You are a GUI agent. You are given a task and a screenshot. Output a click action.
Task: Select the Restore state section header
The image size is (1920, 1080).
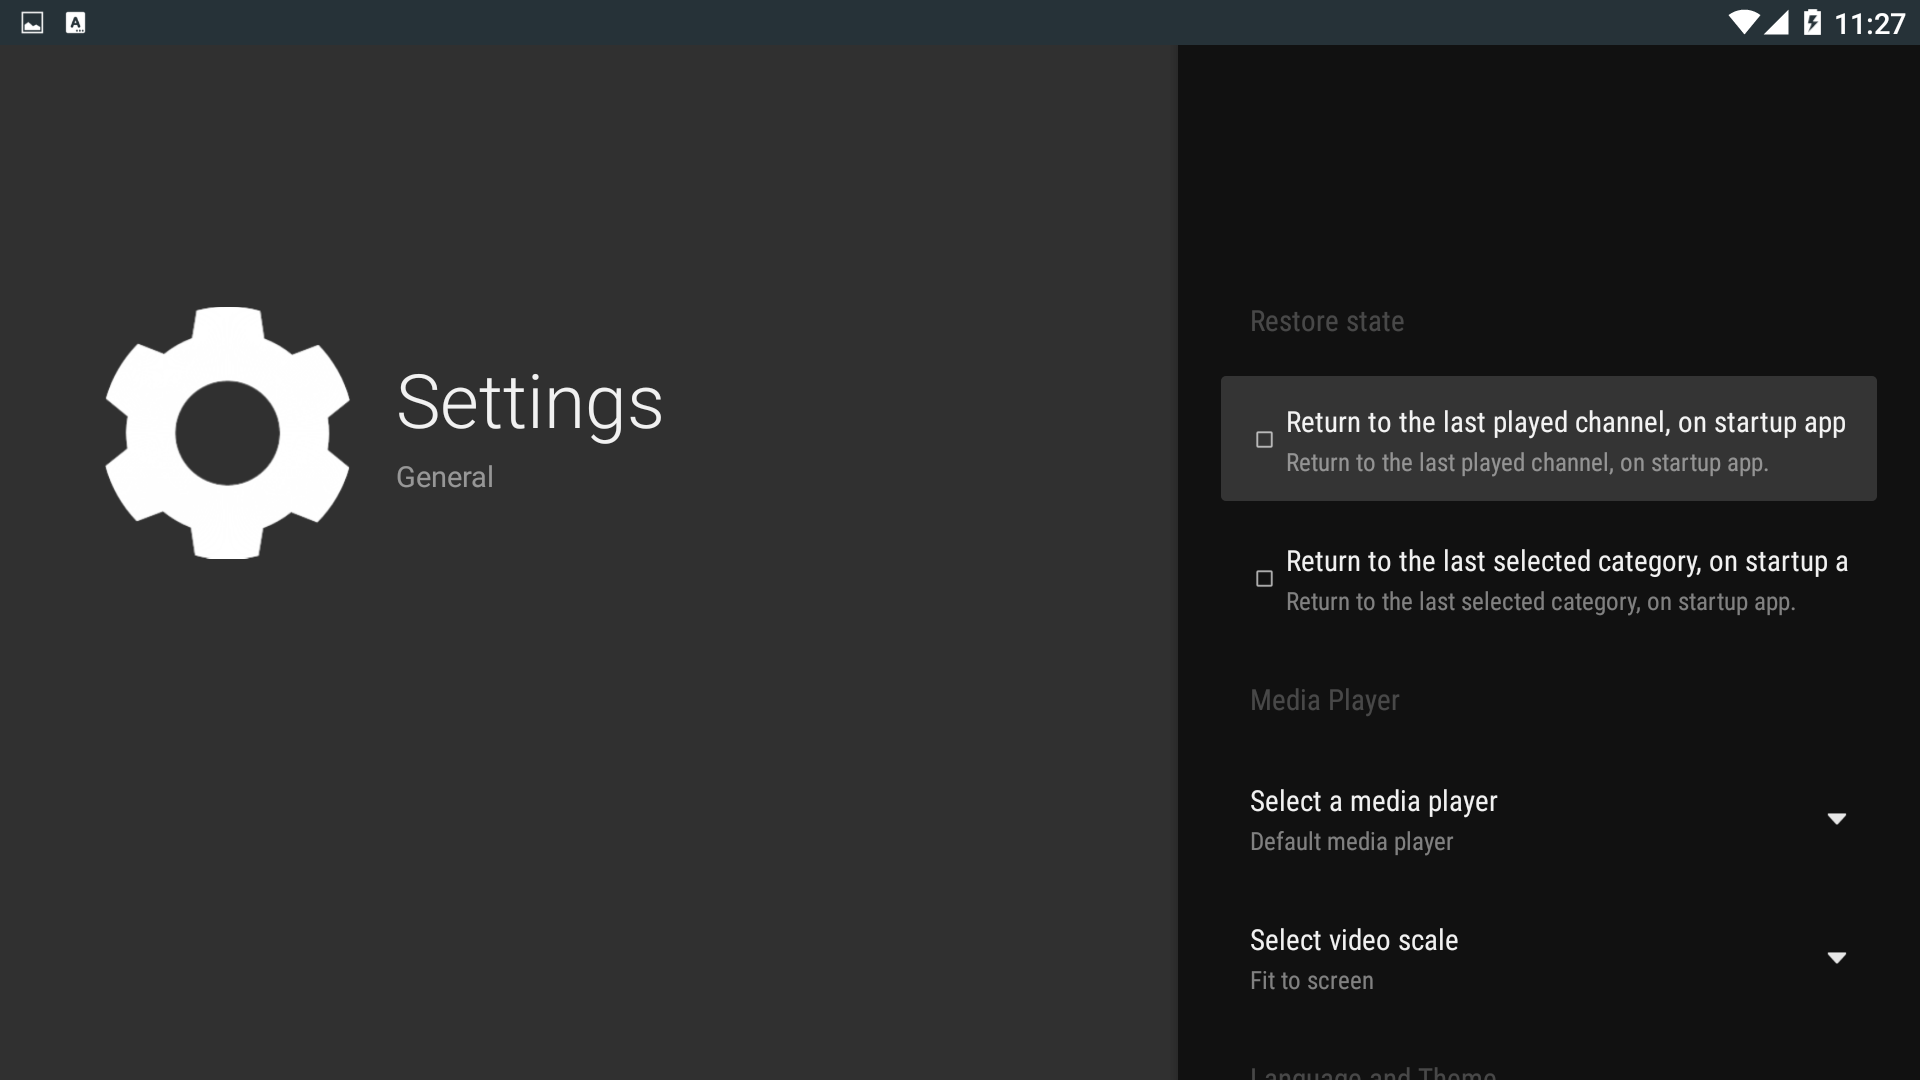tap(1326, 321)
